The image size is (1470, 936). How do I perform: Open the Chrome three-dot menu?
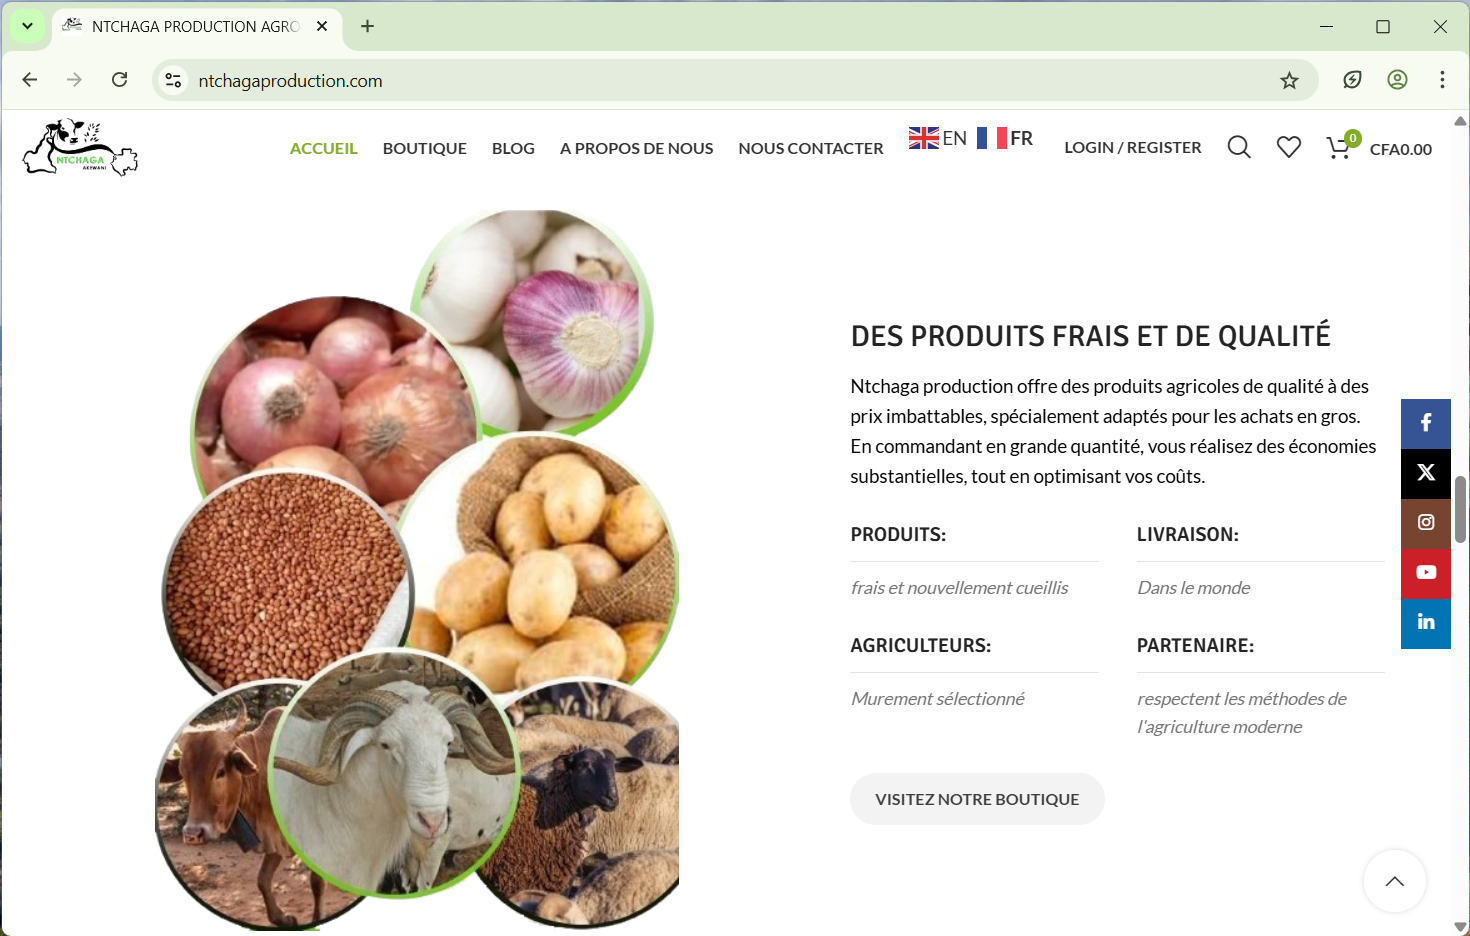click(x=1442, y=80)
